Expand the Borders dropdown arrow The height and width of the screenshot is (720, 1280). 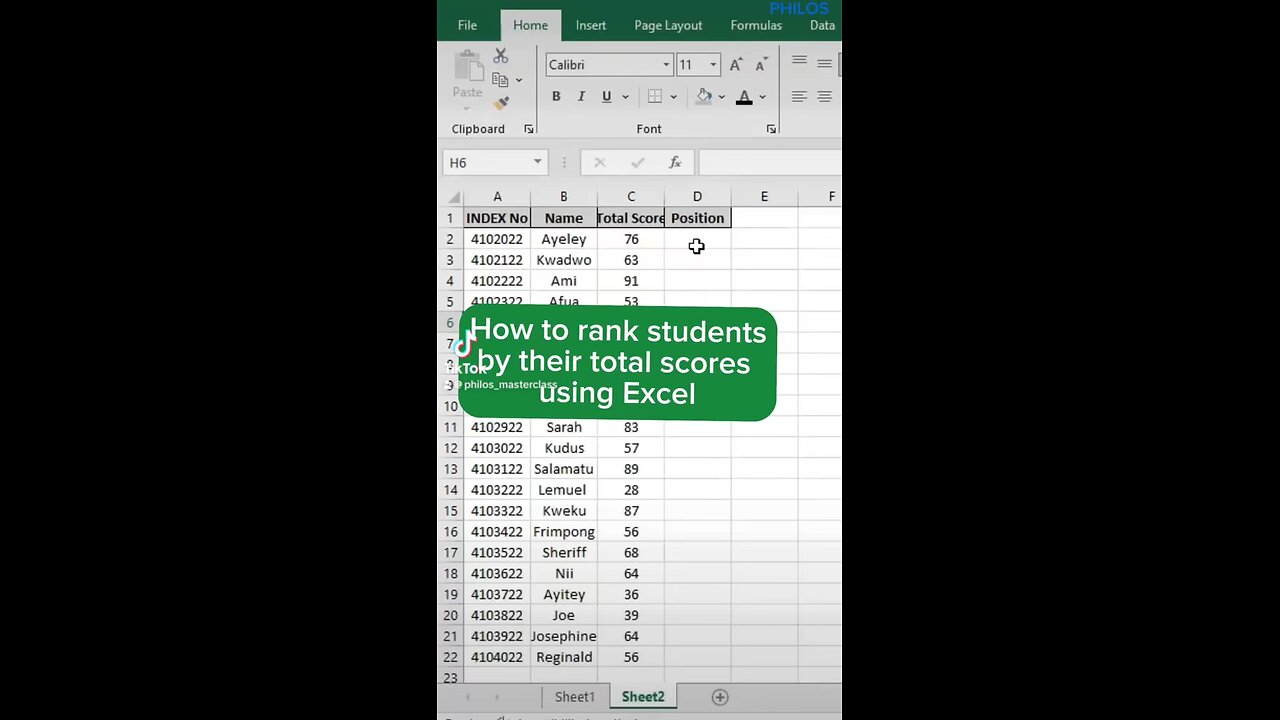673,97
